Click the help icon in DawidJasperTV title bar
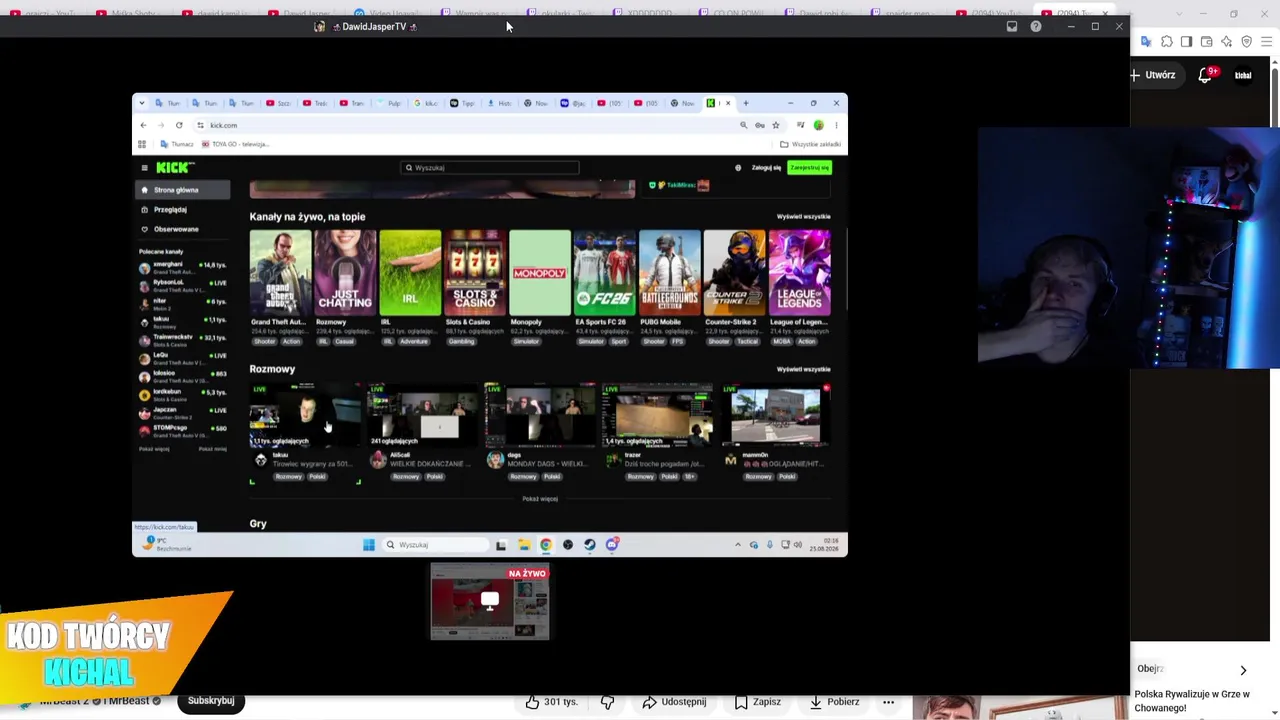The width and height of the screenshot is (1280, 720). tap(1036, 27)
